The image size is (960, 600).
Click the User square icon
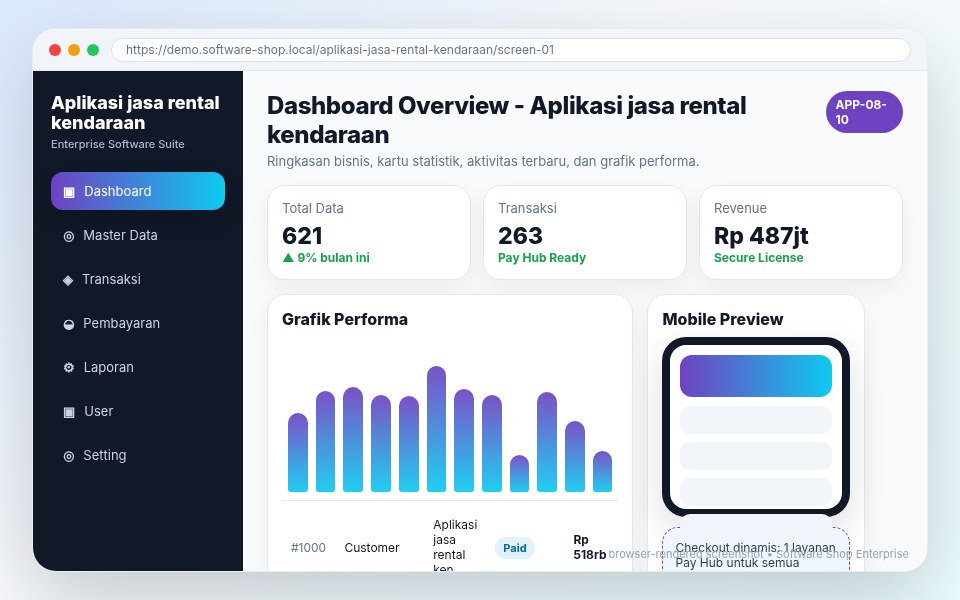tap(69, 412)
